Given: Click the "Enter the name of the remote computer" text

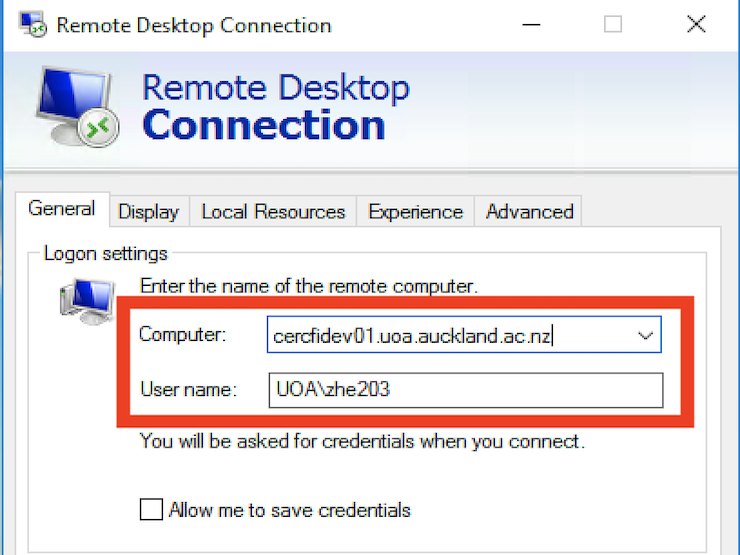Looking at the screenshot, I should 309,286.
